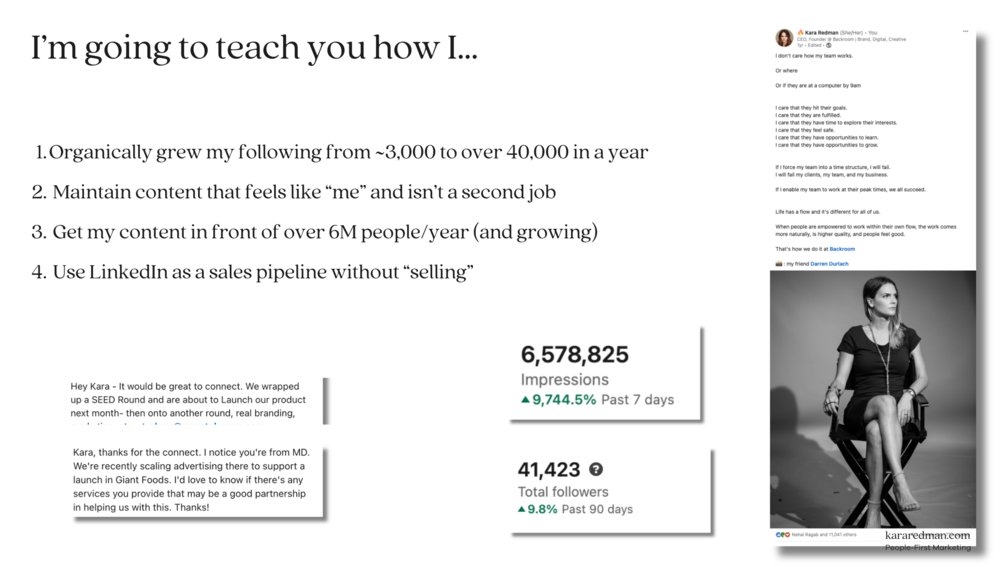Viewport: 1005px width, 567px height.
Task: Click the globe visibility icon under the post author
Action: coord(829,45)
